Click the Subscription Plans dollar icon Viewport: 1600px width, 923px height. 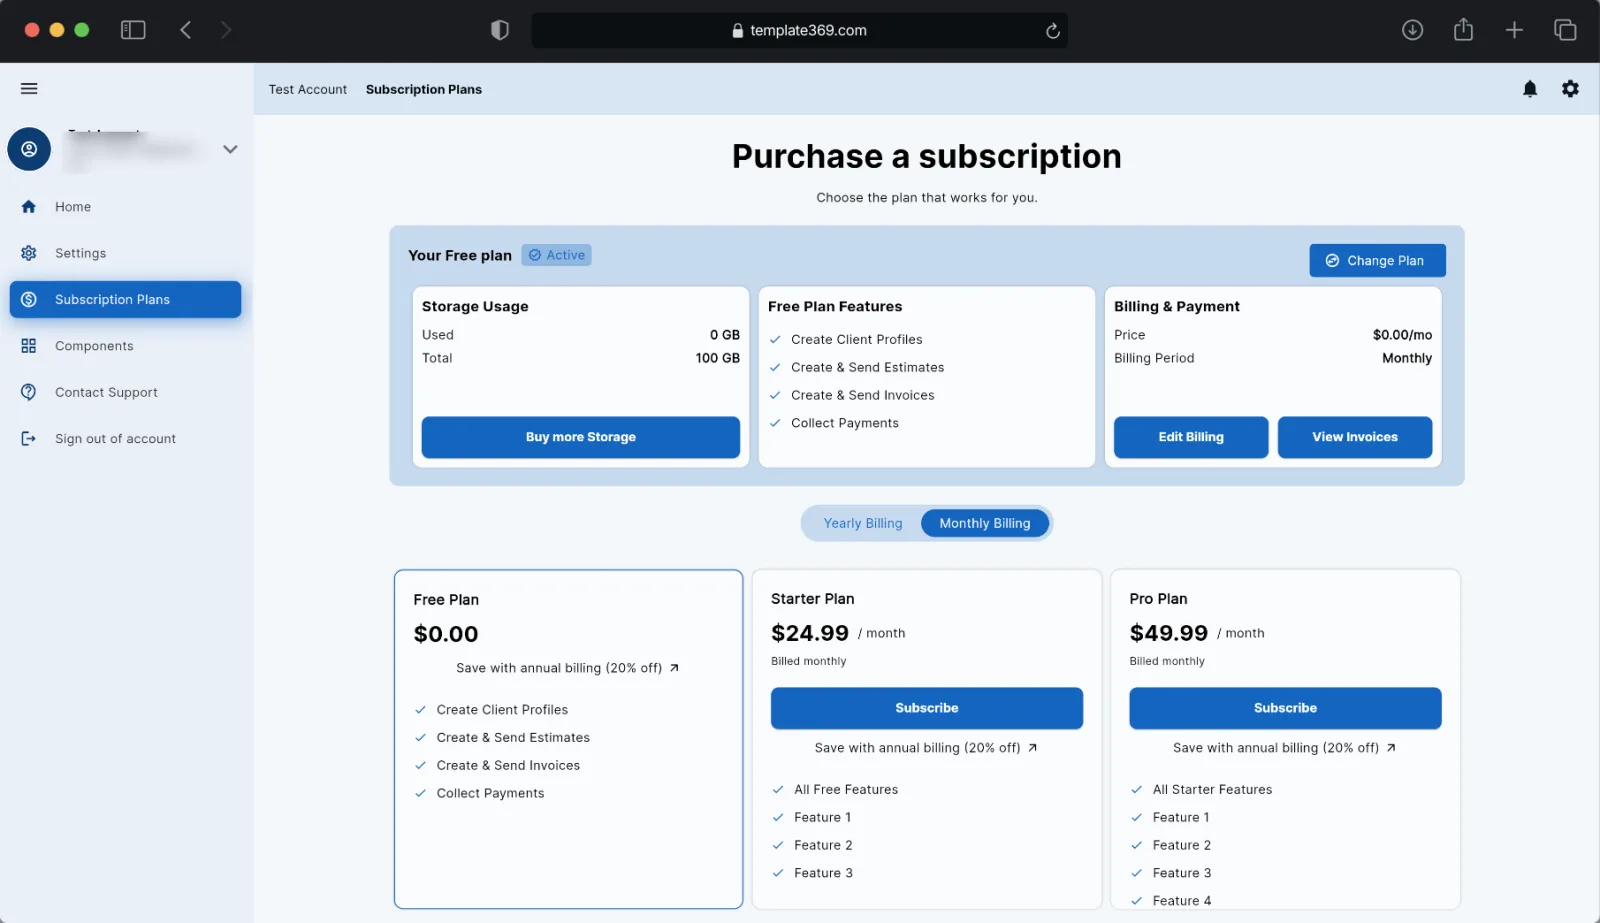(x=29, y=300)
